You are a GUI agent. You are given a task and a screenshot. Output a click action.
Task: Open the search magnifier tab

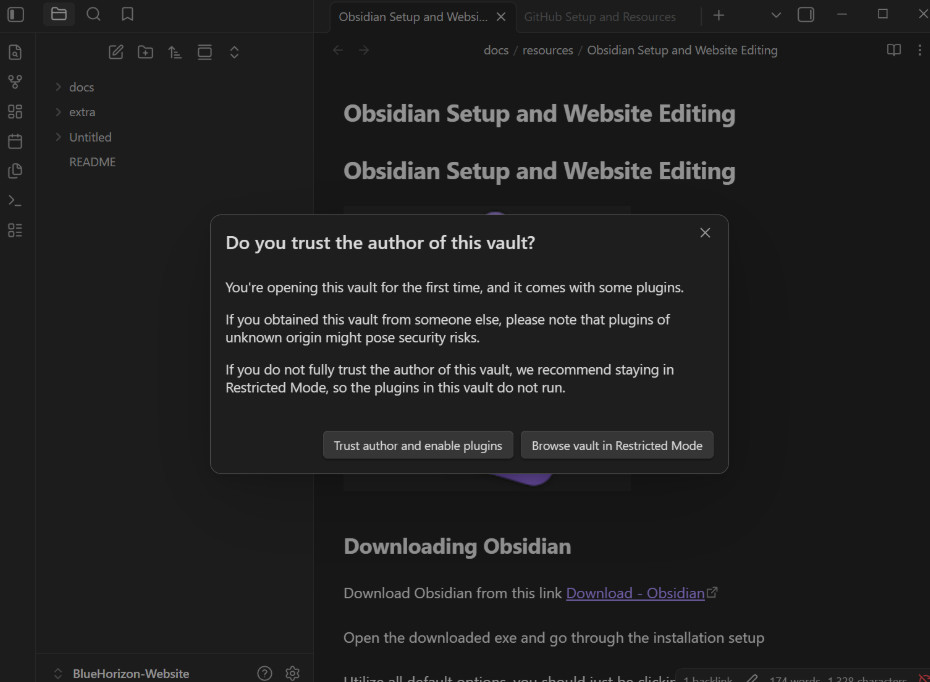click(93, 14)
